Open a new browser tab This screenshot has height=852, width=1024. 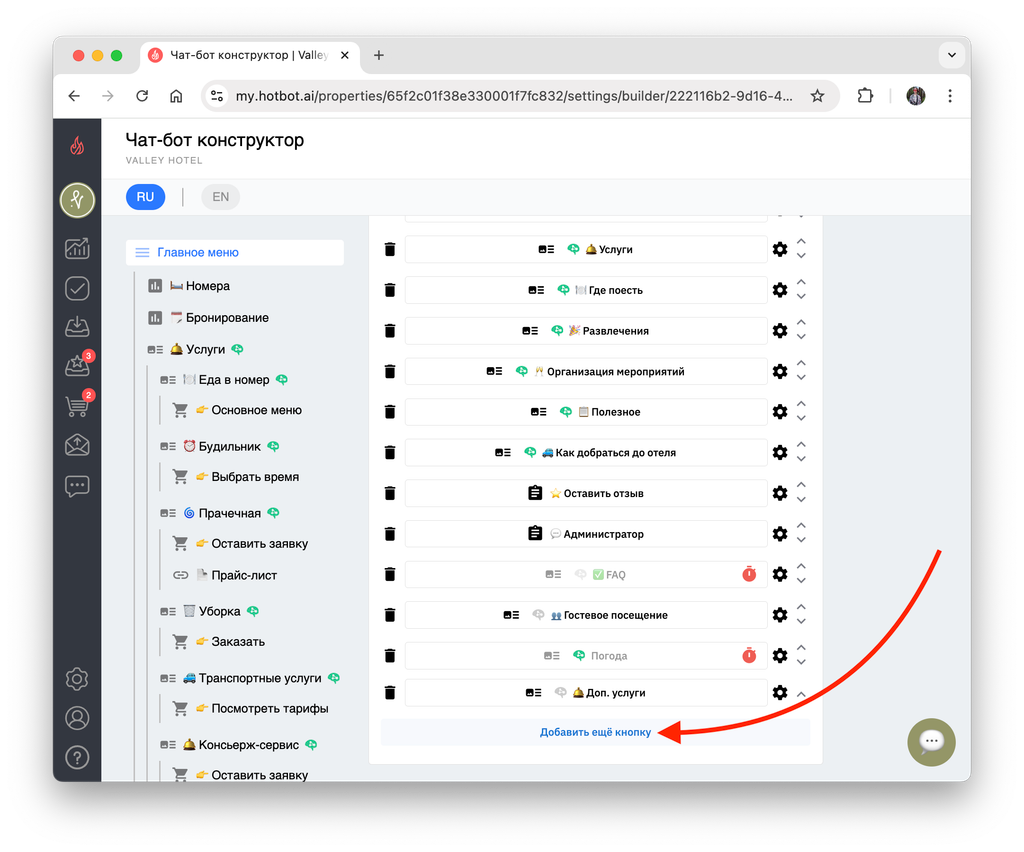(x=379, y=55)
